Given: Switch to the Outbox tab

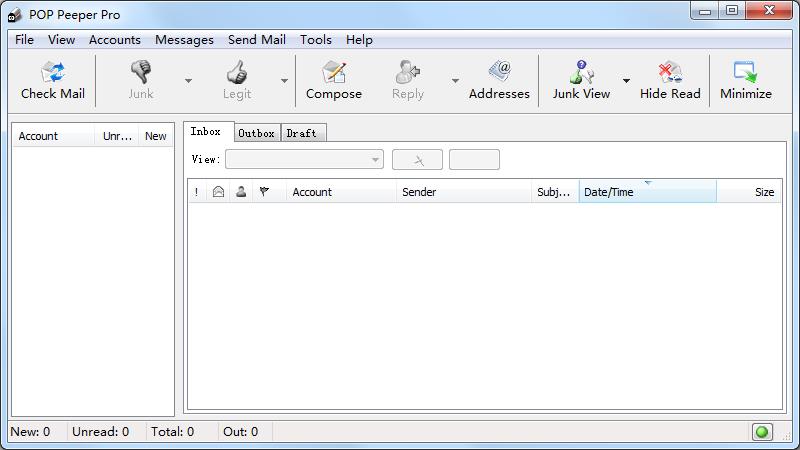Looking at the screenshot, I should point(256,133).
